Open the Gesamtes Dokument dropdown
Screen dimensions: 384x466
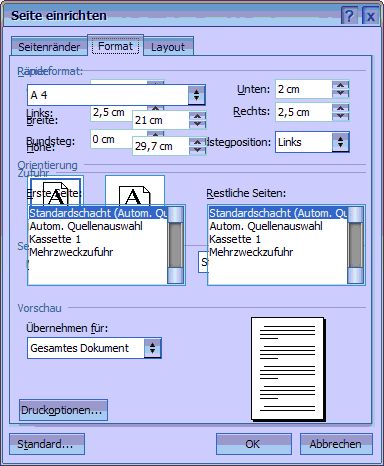pos(94,348)
